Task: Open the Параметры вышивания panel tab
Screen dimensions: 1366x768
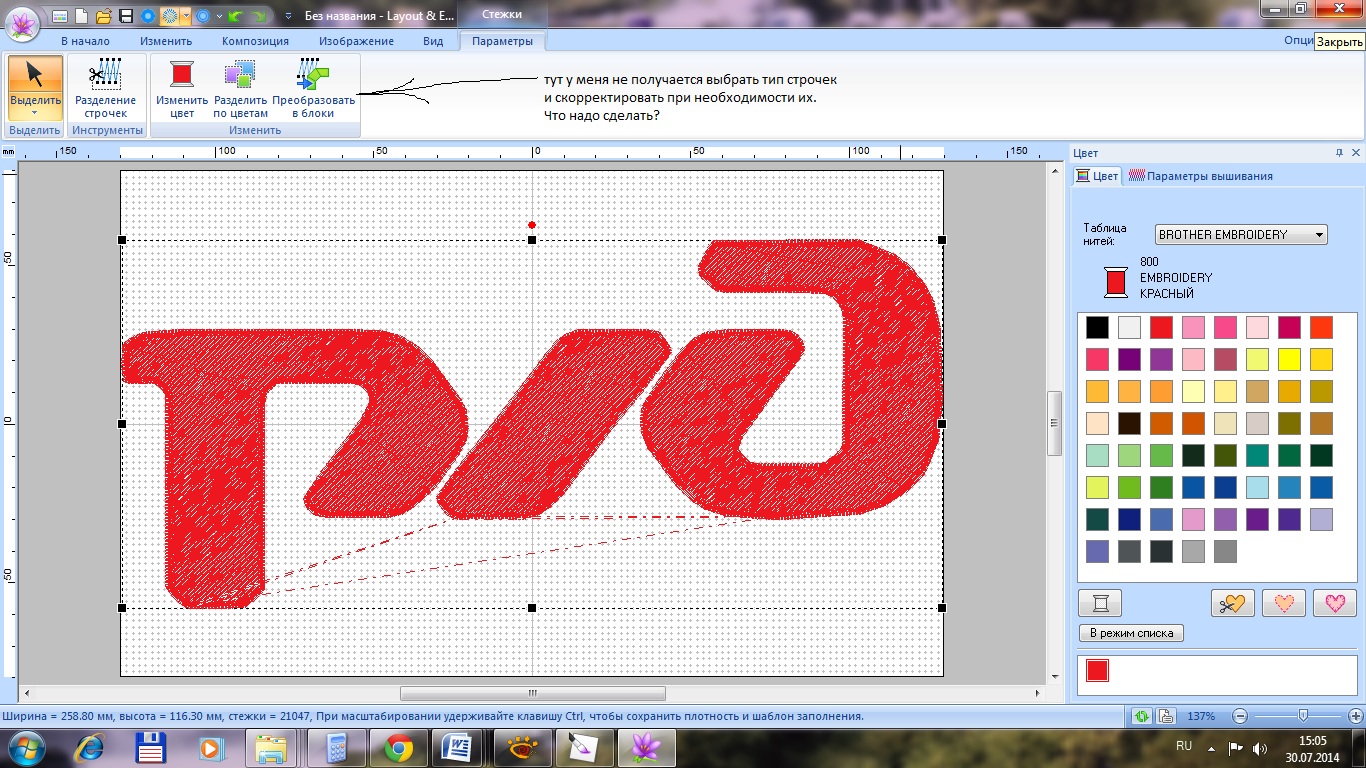Action: coord(1200,176)
